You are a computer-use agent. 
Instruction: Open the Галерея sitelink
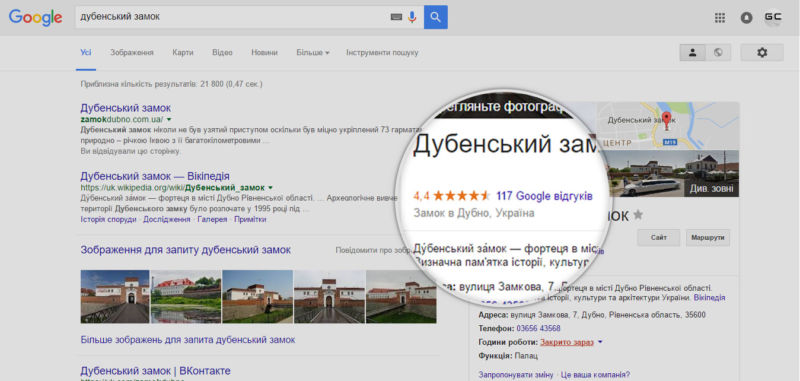point(212,219)
